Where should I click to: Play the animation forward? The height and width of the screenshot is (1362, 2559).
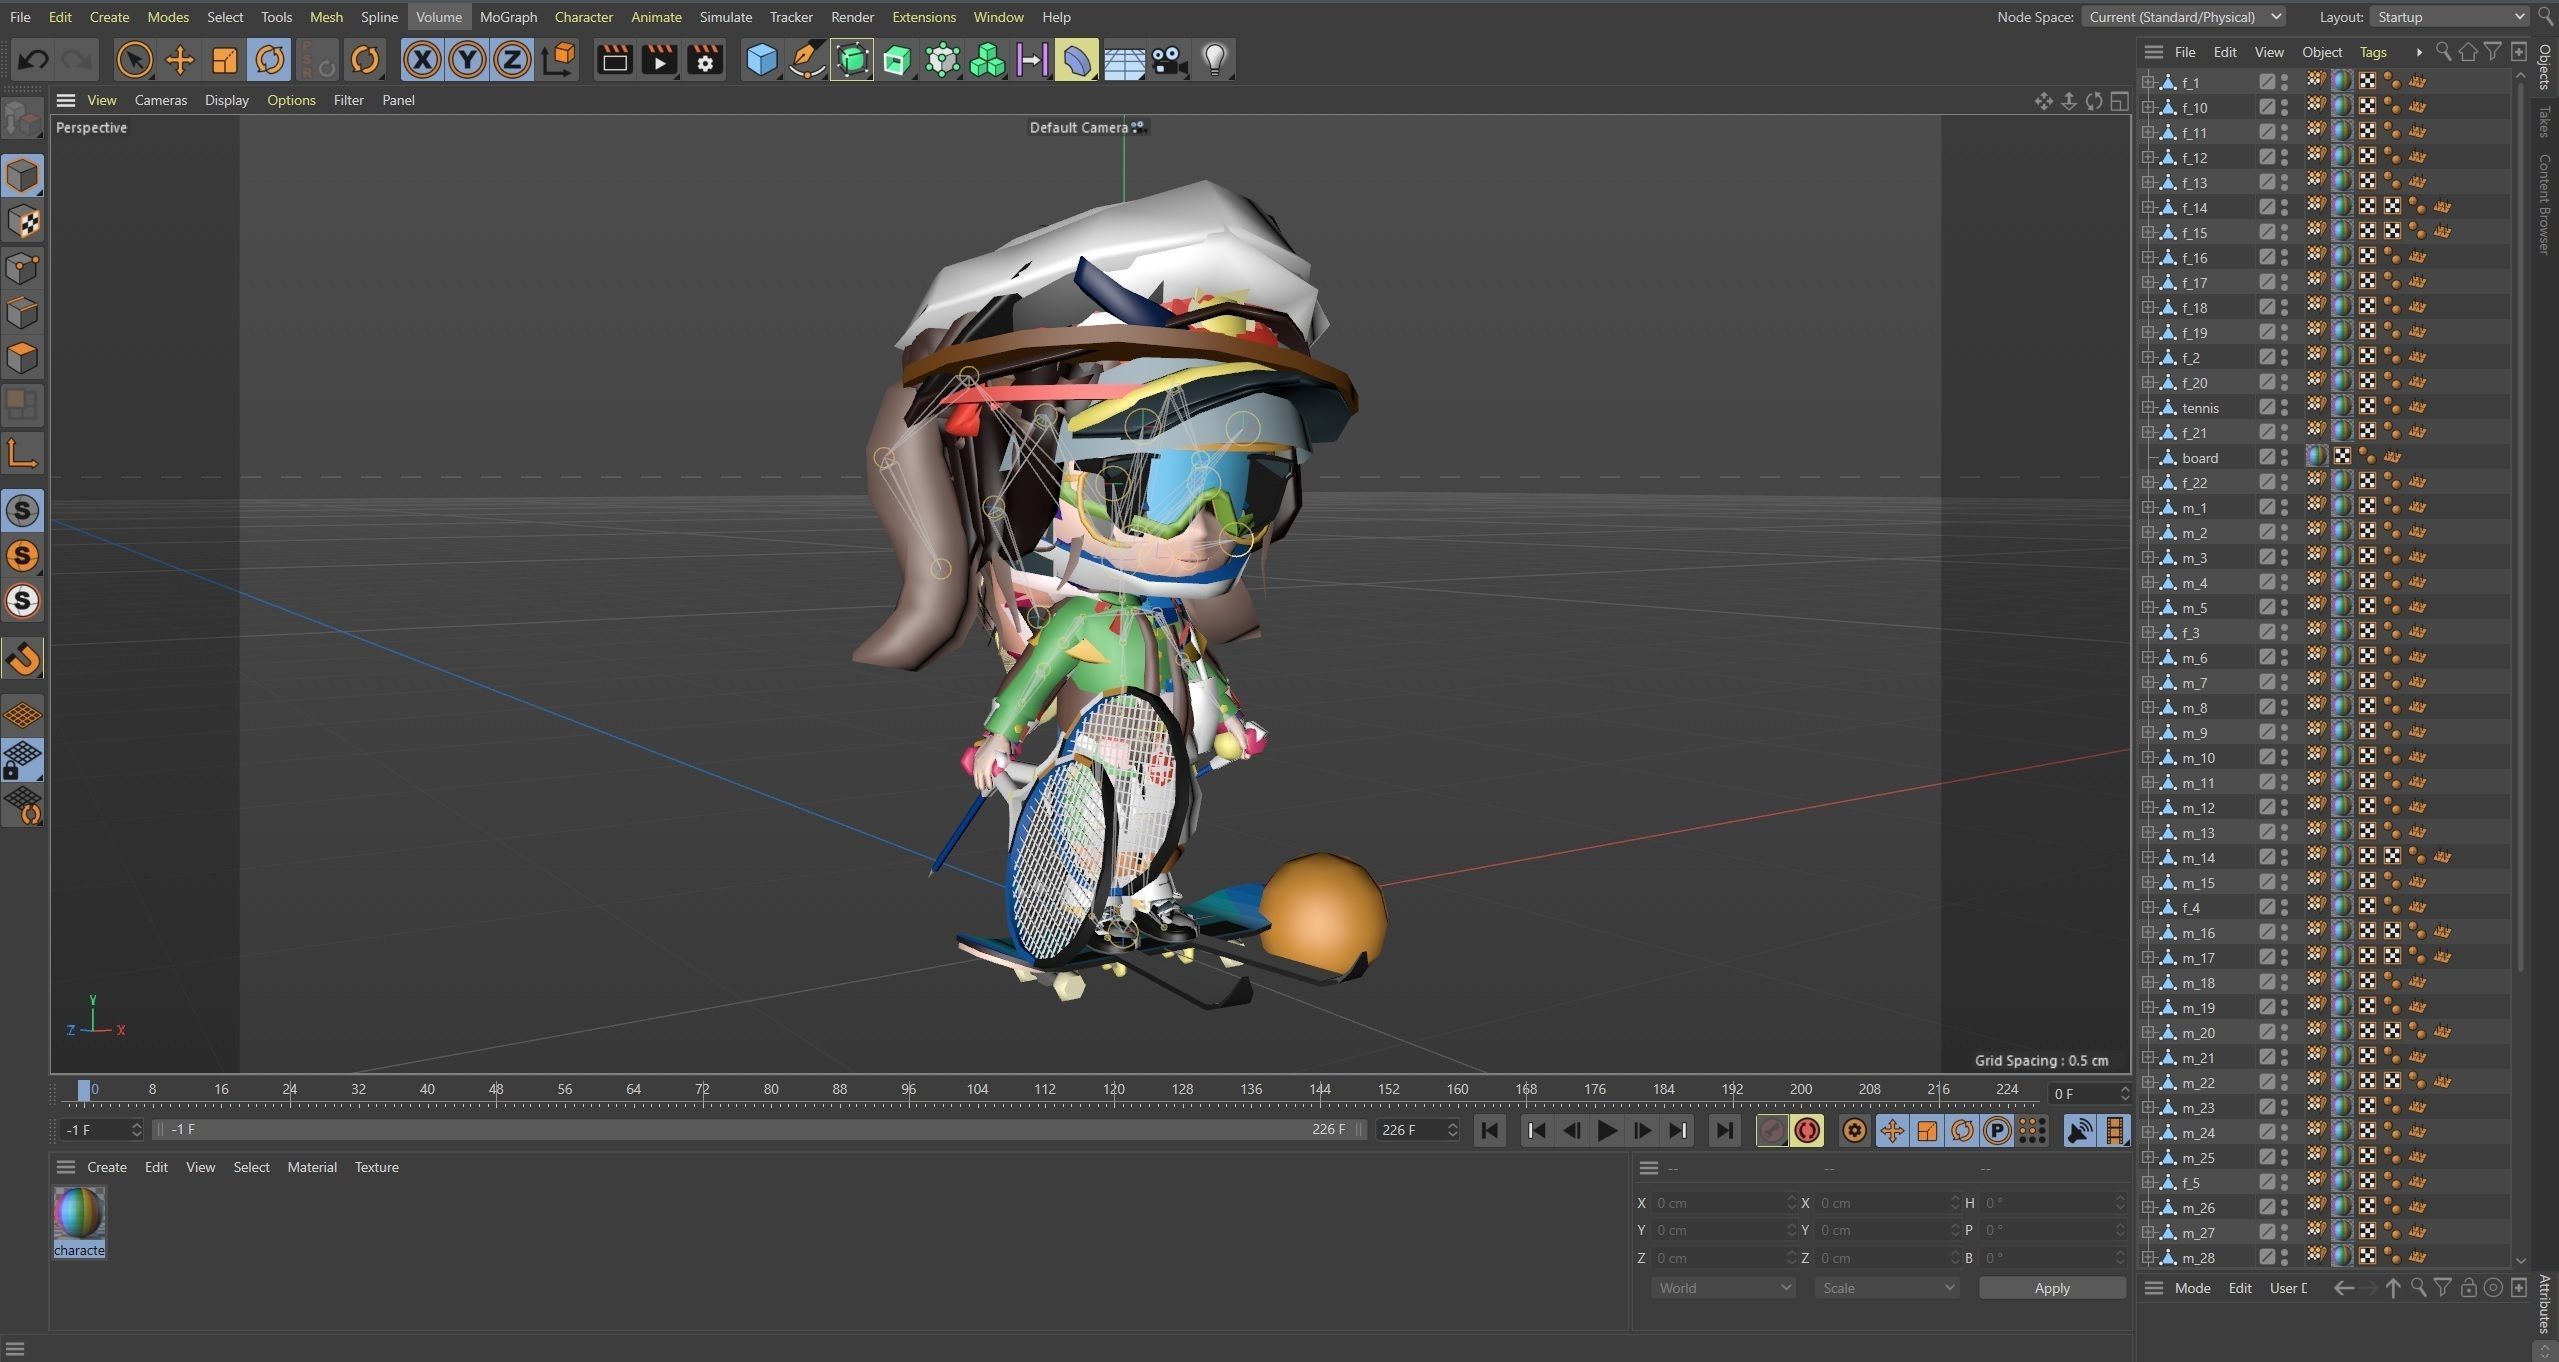click(1607, 1130)
